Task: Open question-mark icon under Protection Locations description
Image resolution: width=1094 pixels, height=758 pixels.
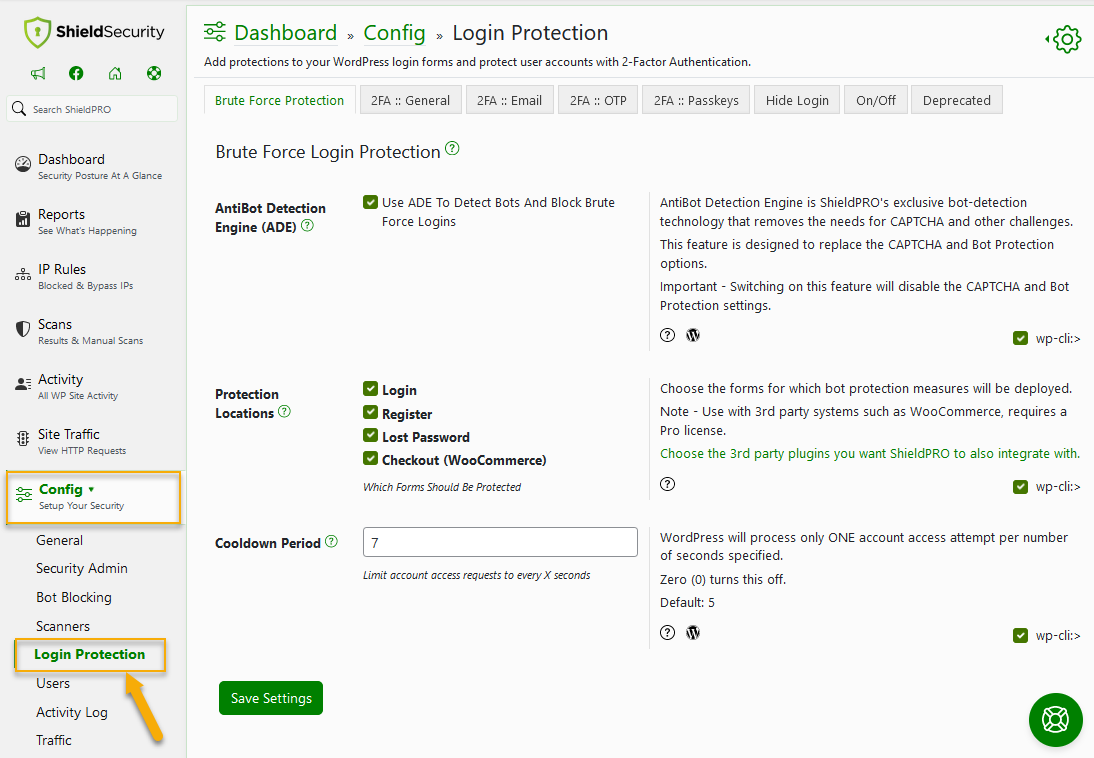Action: tap(668, 484)
